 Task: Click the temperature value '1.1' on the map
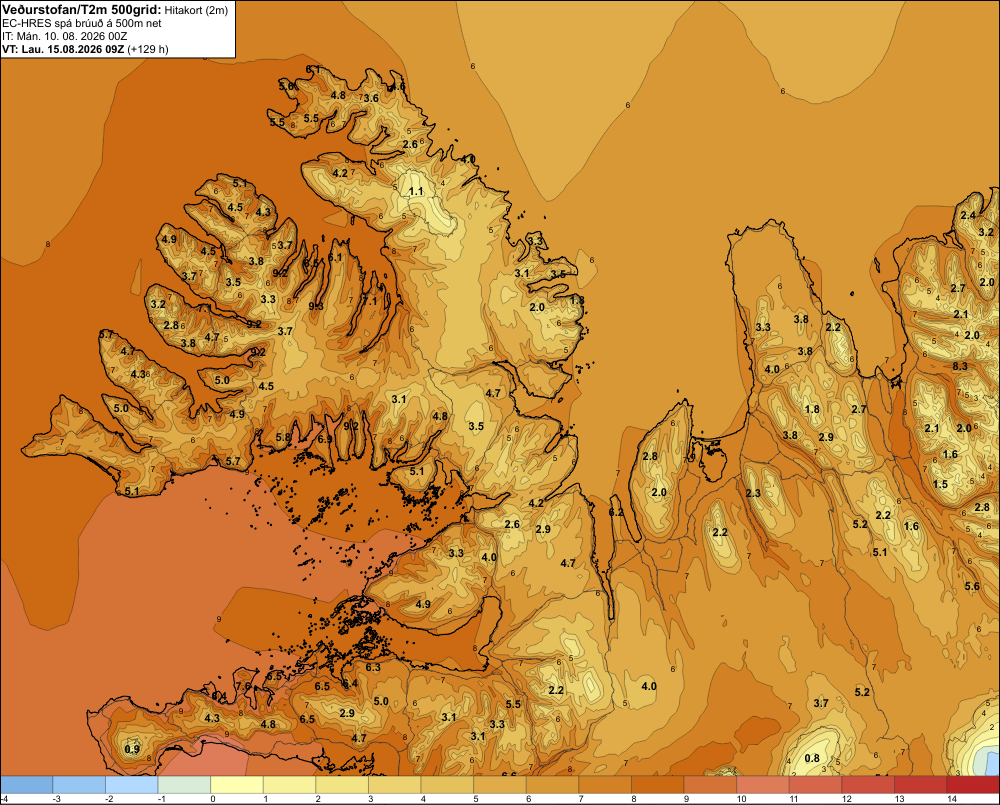416,191
